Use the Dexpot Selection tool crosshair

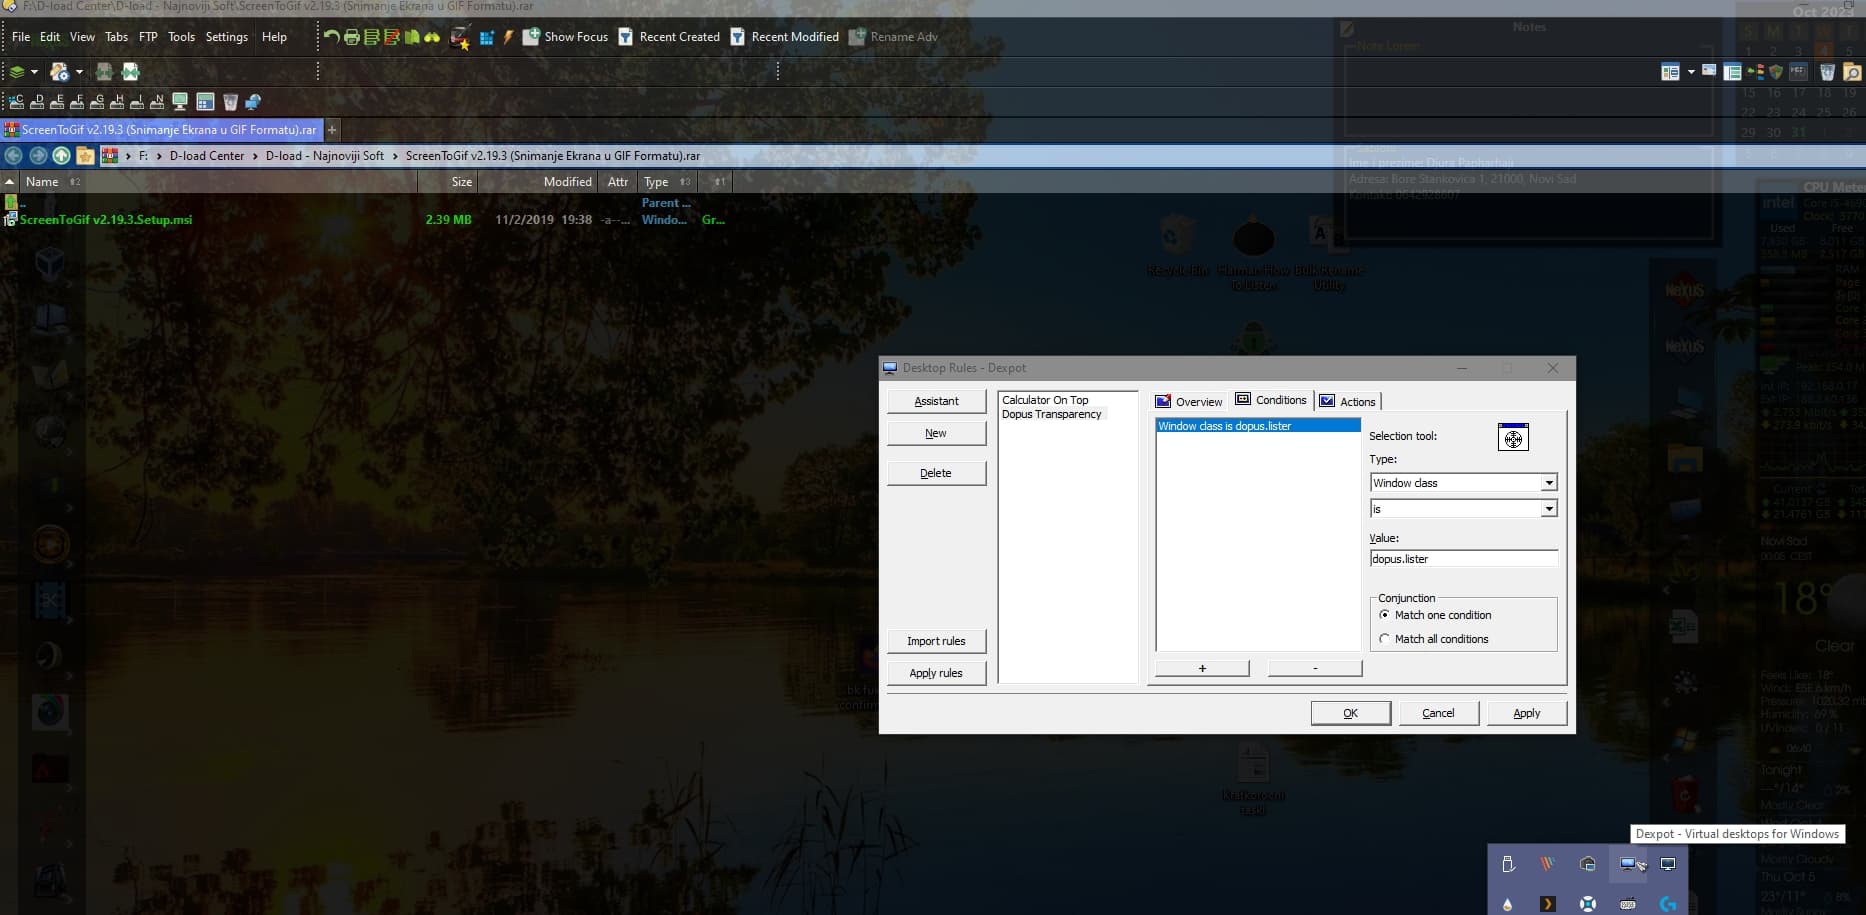pyautogui.click(x=1513, y=437)
